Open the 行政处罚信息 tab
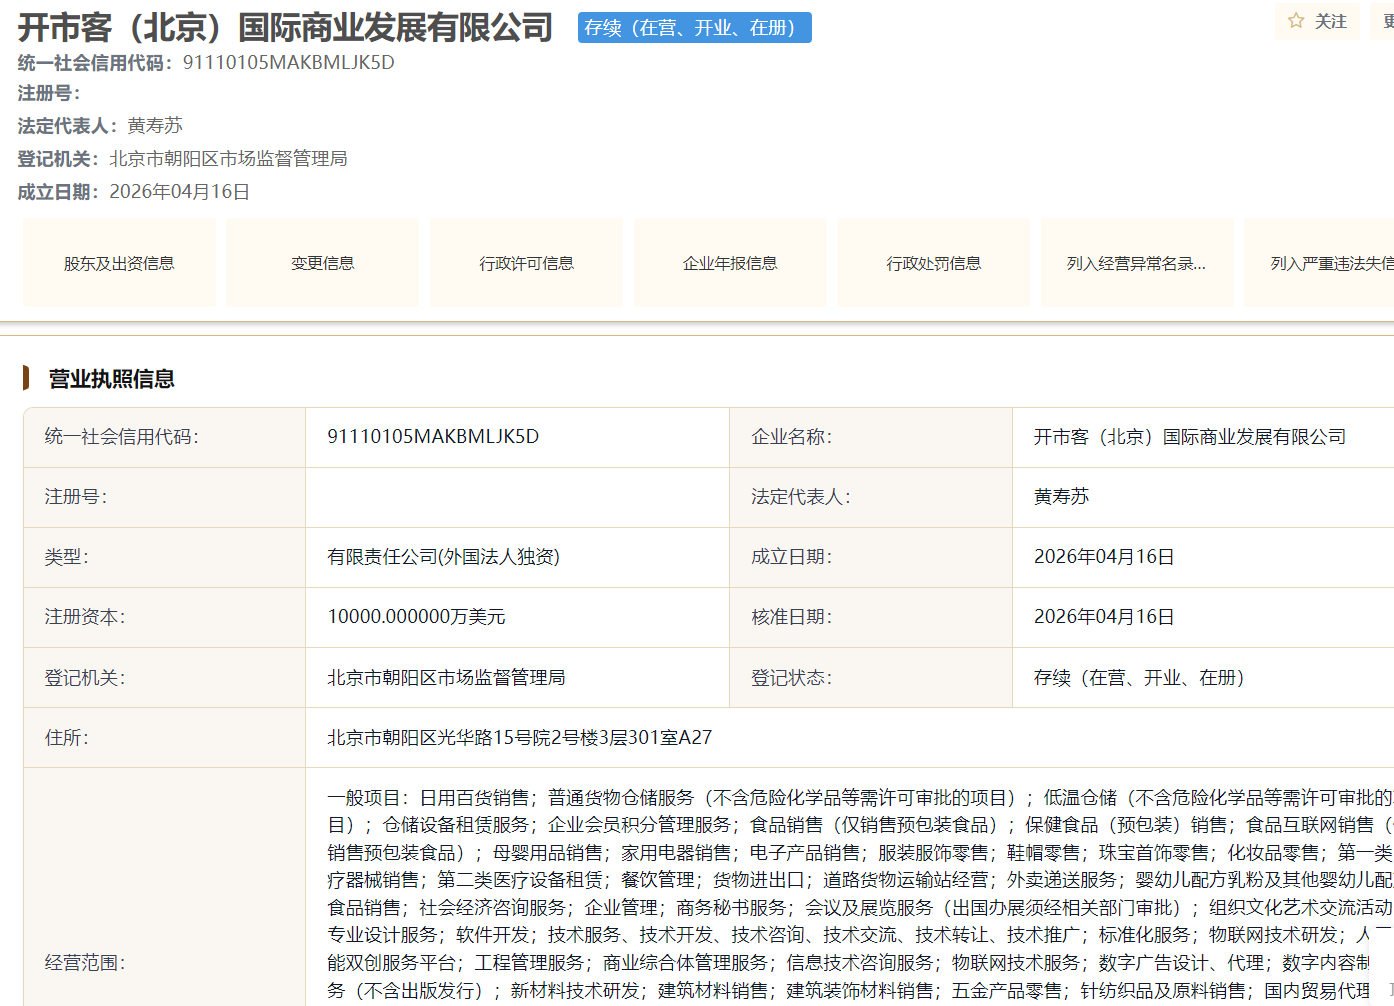The image size is (1394, 1006). pos(933,262)
